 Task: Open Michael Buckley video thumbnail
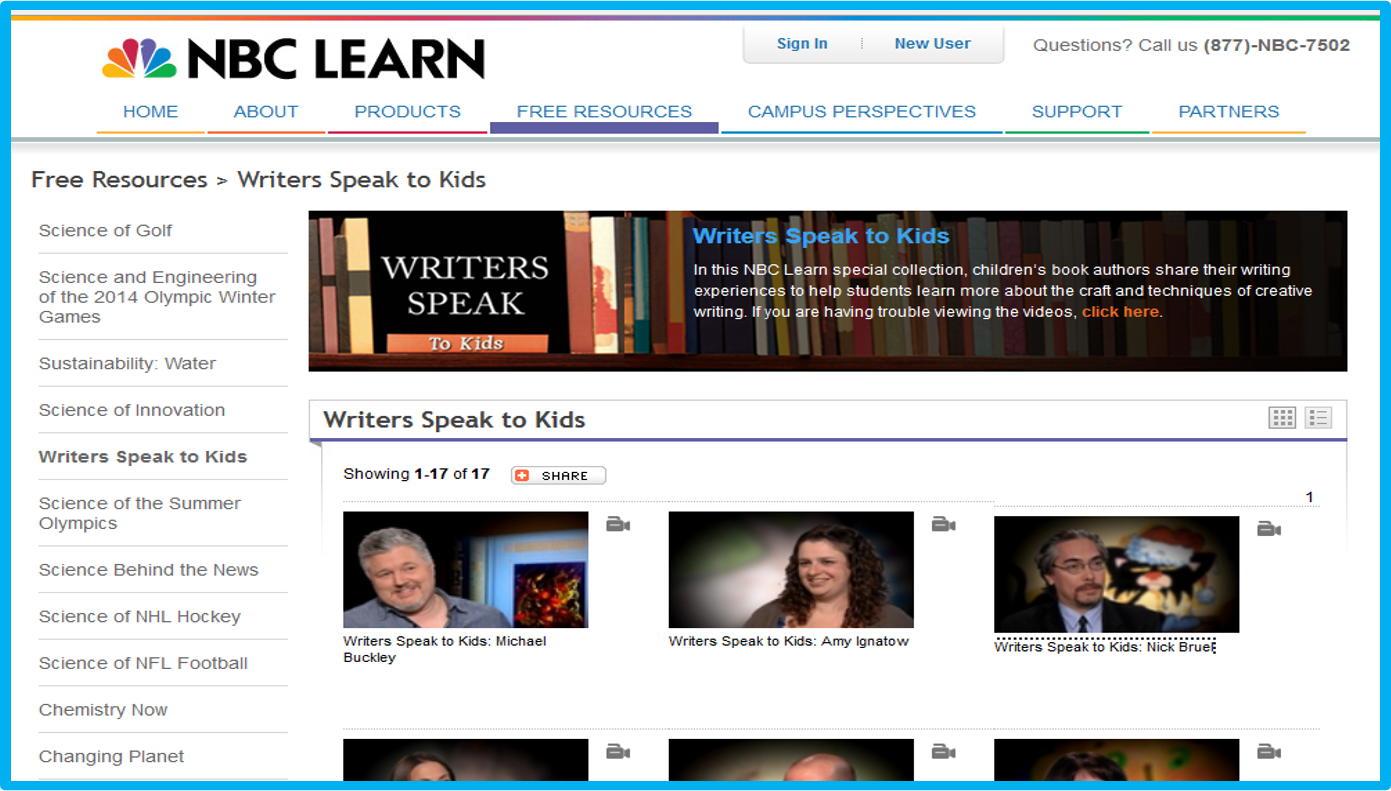pos(466,570)
